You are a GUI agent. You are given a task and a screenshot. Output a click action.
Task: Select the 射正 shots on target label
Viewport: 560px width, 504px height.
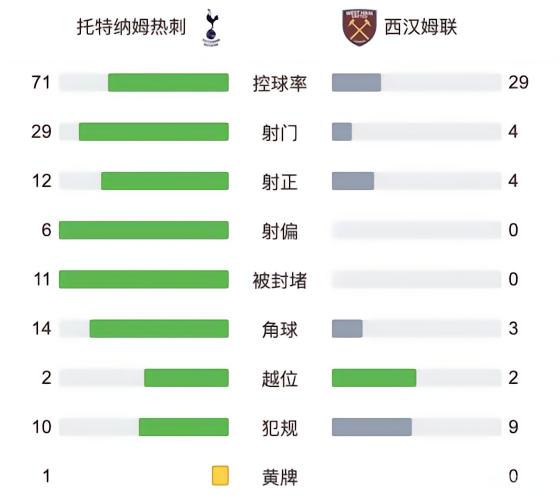tap(280, 182)
